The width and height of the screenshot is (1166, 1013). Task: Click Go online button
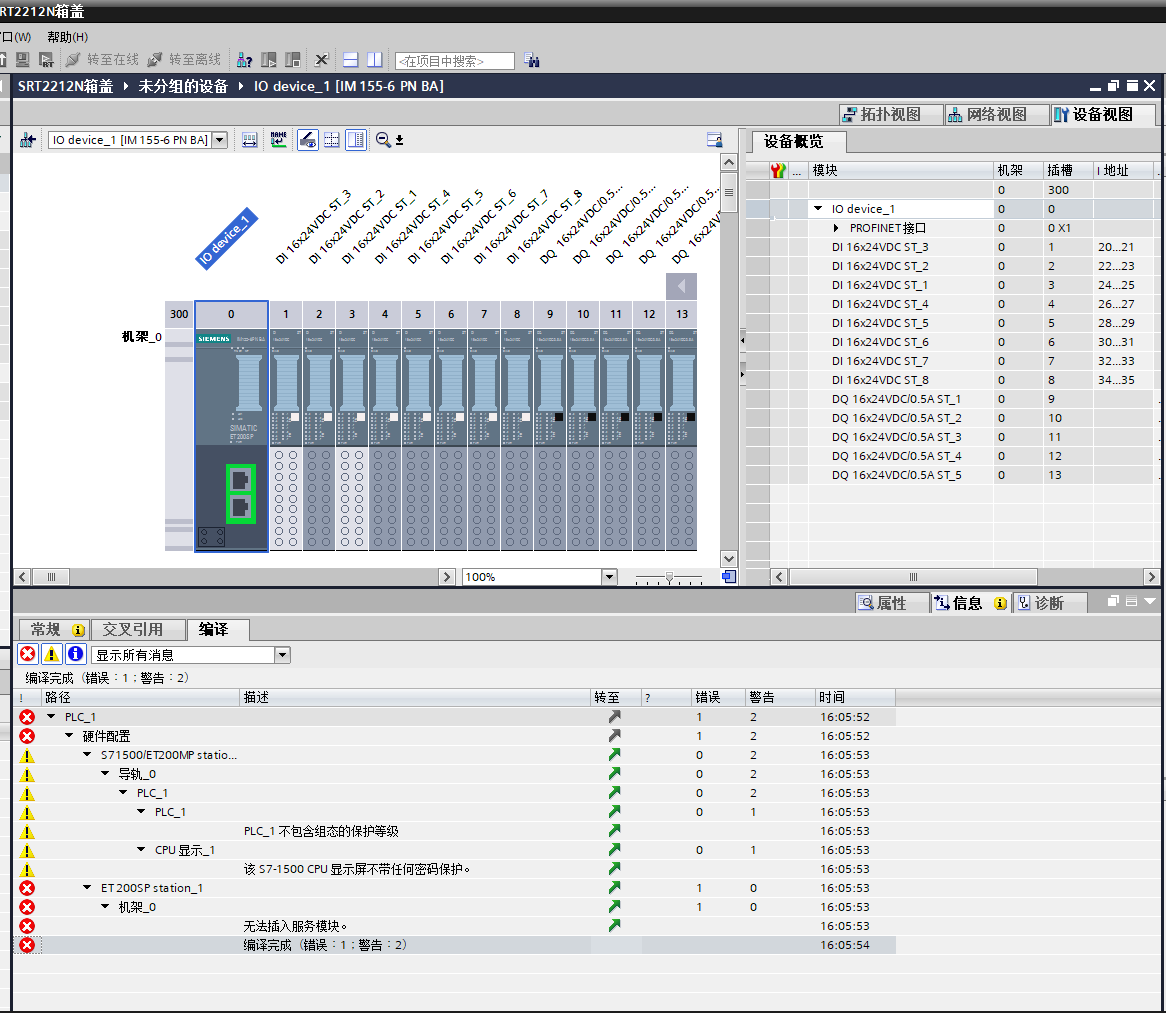coord(103,60)
